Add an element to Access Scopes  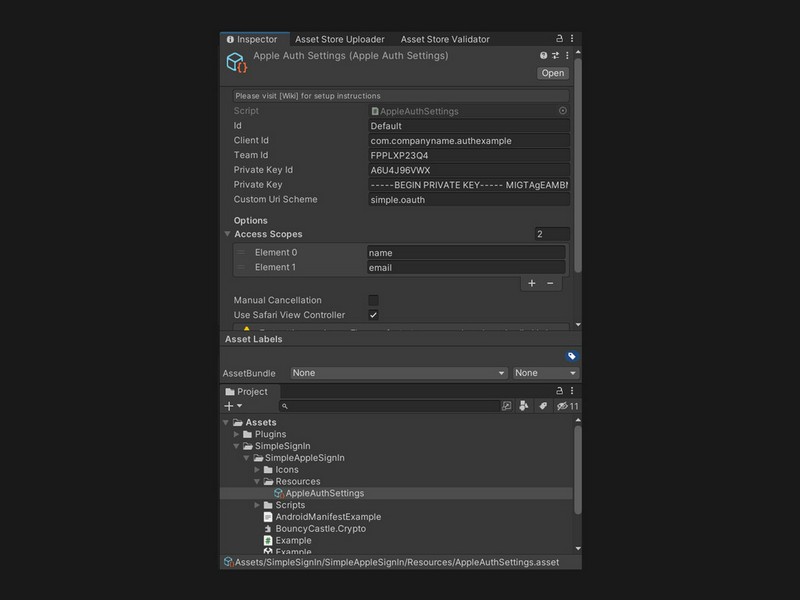point(532,283)
